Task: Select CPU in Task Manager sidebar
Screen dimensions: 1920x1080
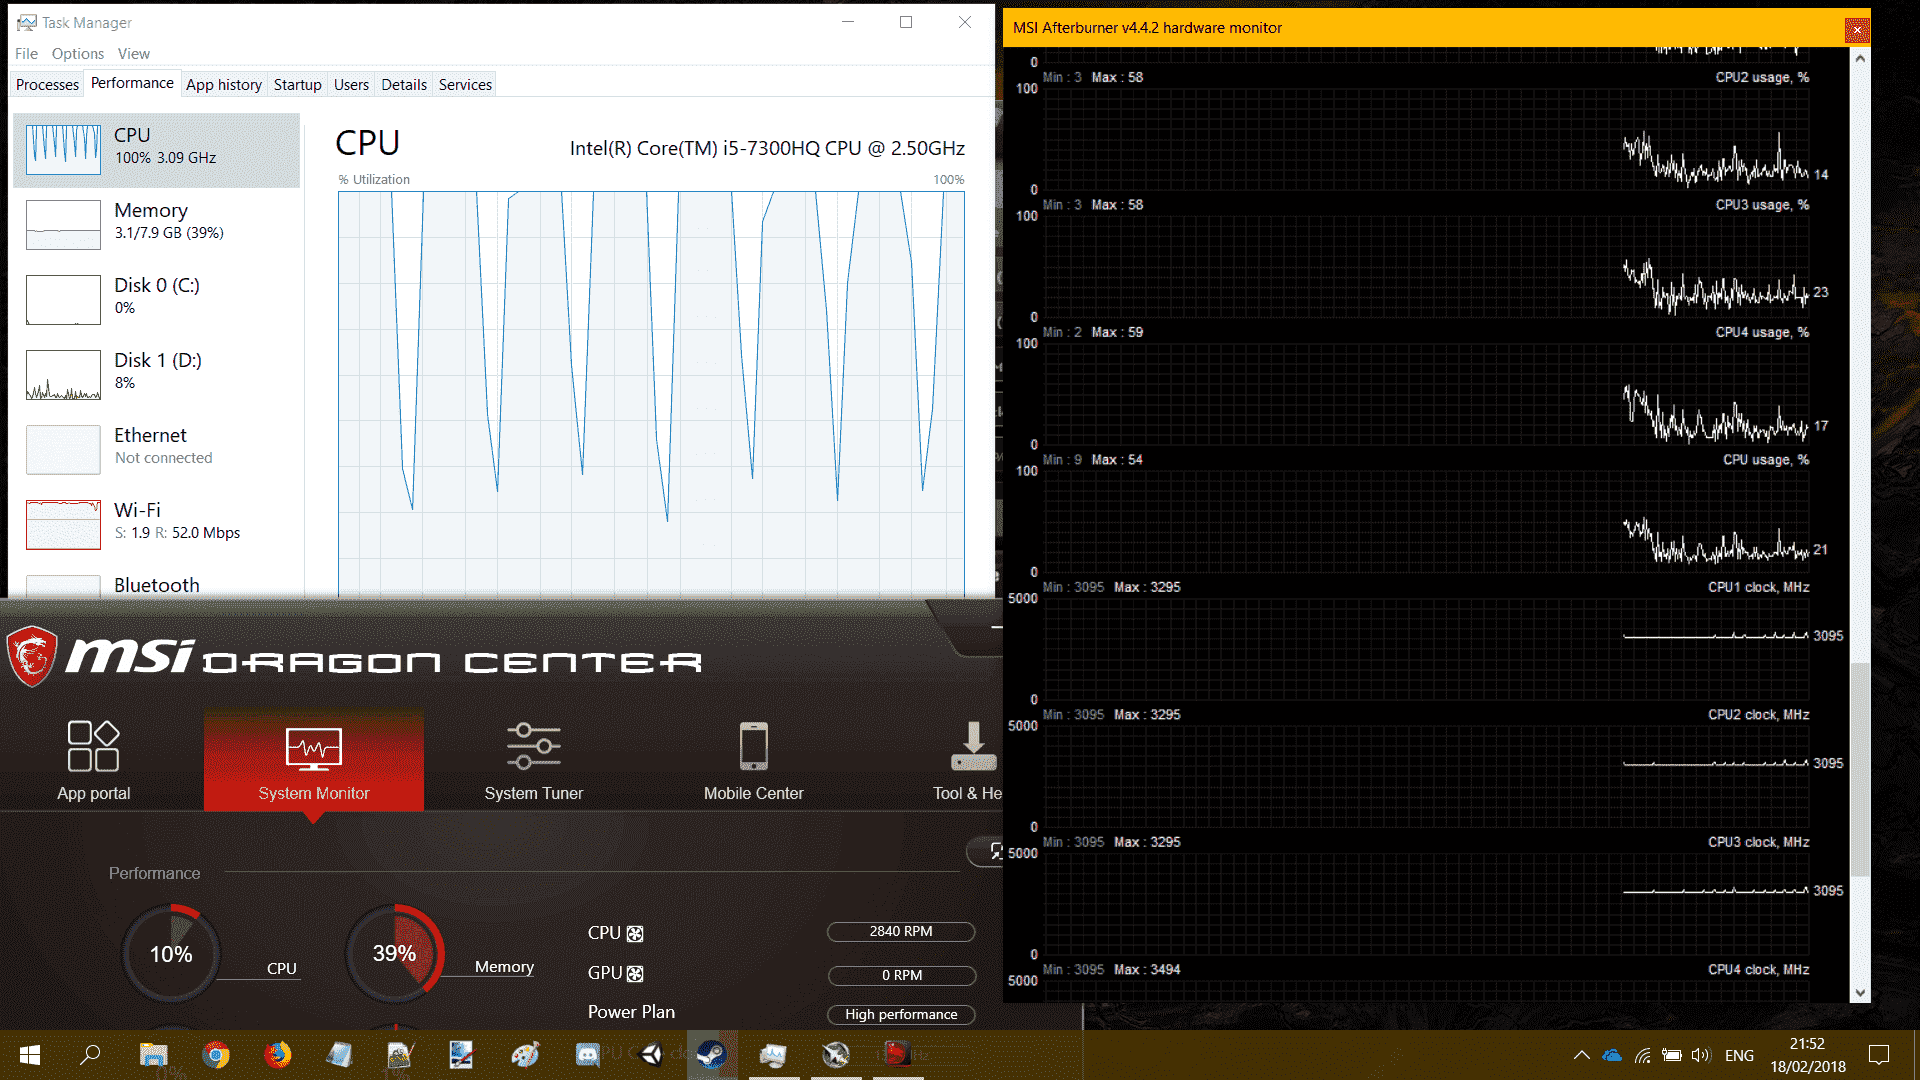Action: click(157, 150)
